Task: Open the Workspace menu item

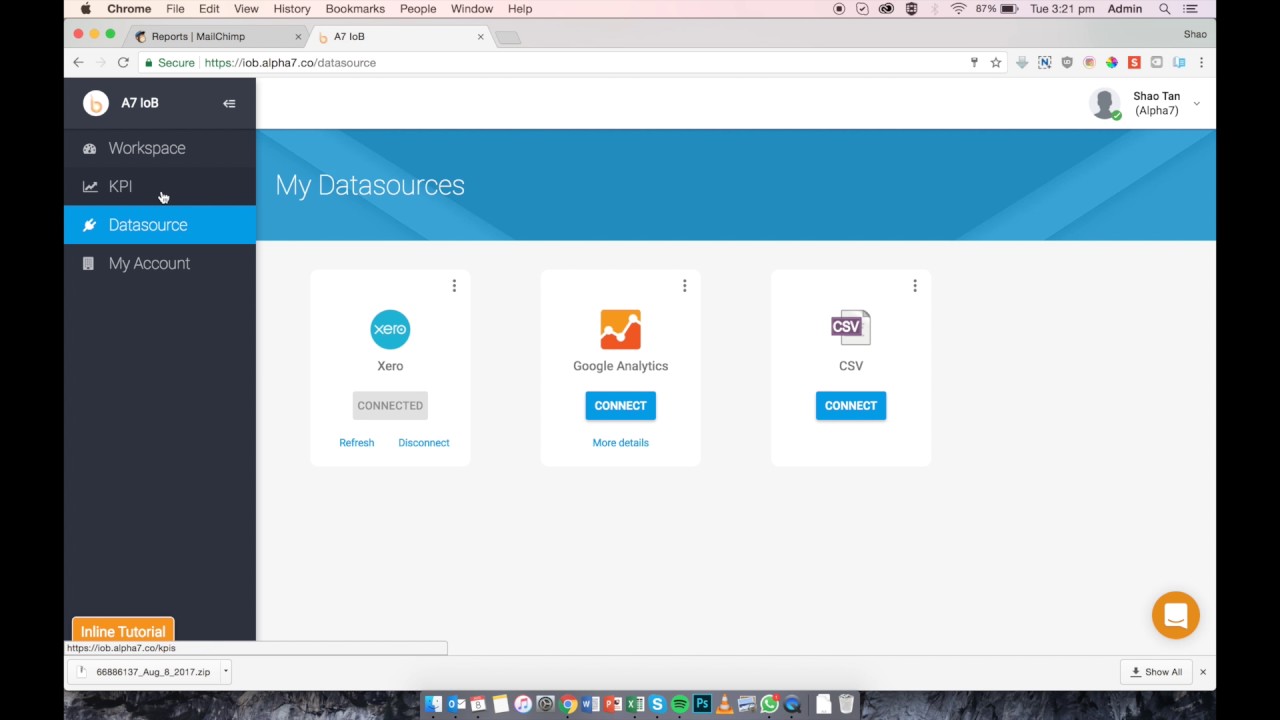Action: point(160,148)
